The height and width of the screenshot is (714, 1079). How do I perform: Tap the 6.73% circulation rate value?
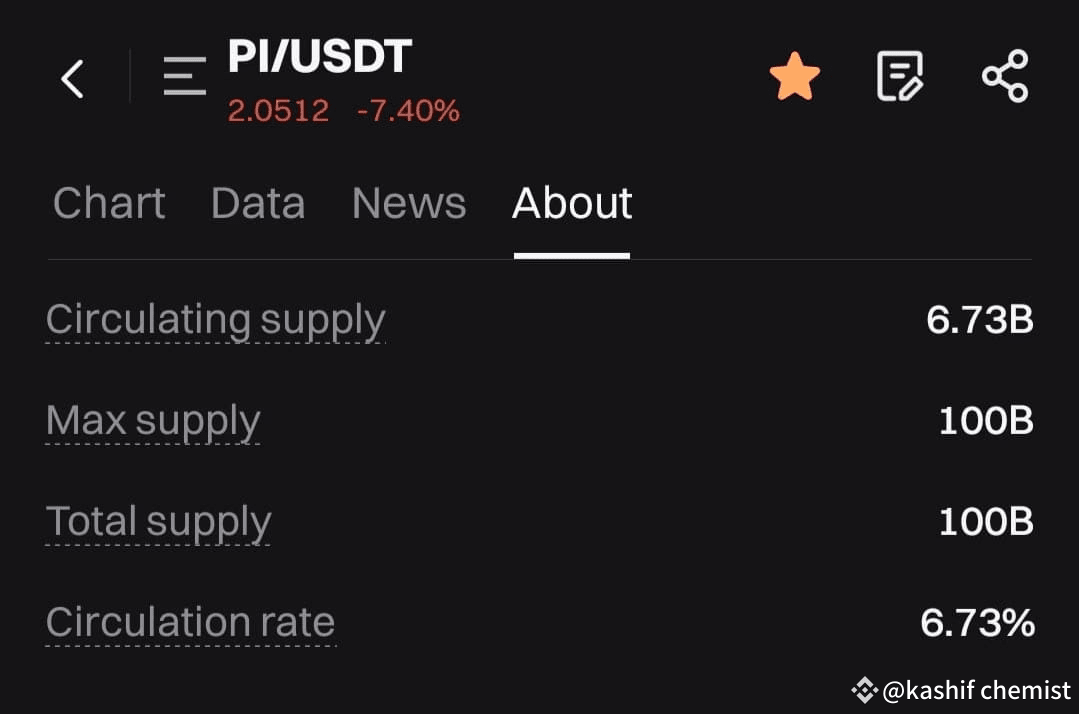tap(977, 623)
